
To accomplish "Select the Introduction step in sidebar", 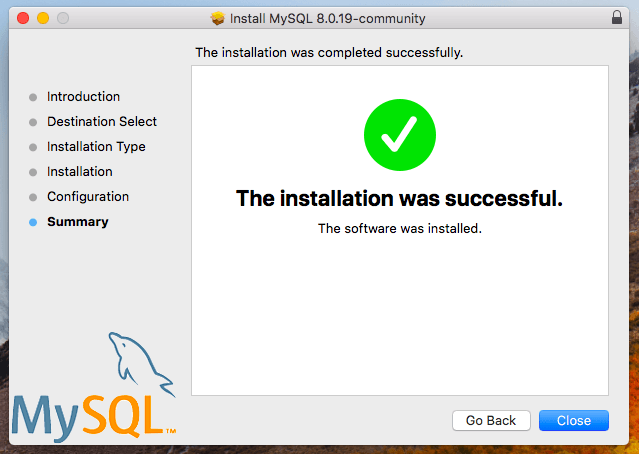I will 83,97.
